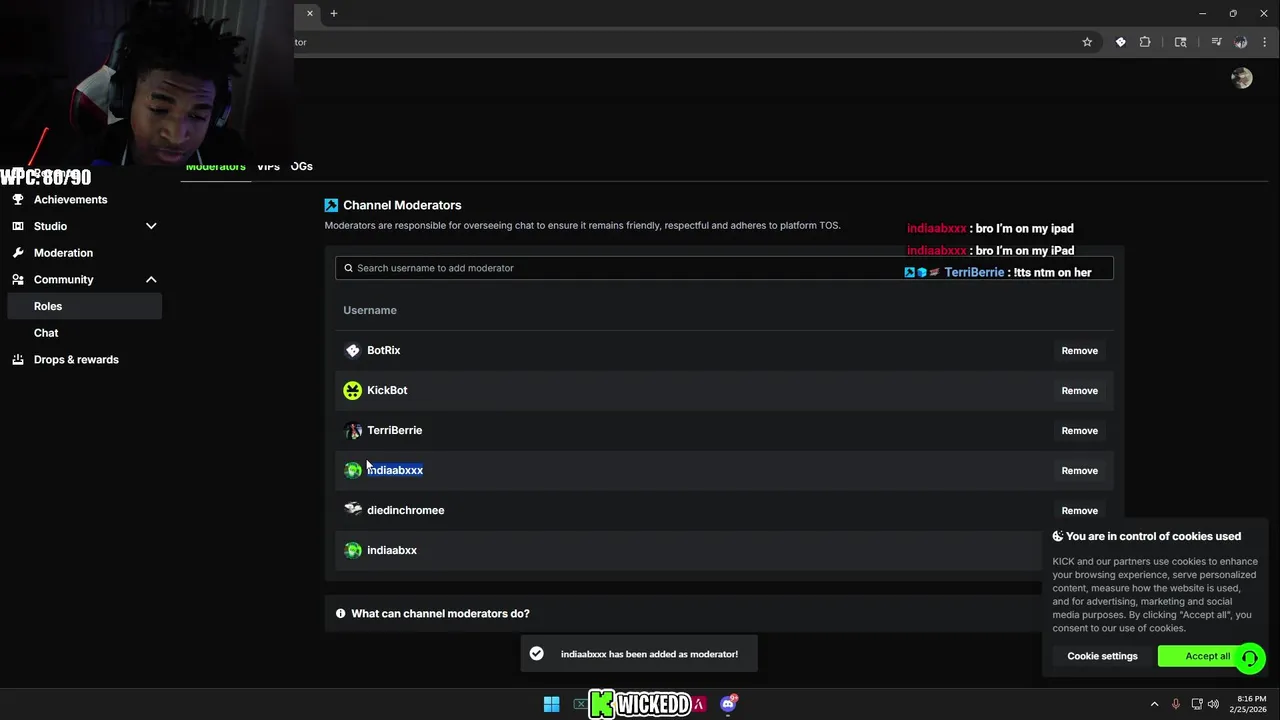Collapse the Community section chevron

pyautogui.click(x=151, y=280)
